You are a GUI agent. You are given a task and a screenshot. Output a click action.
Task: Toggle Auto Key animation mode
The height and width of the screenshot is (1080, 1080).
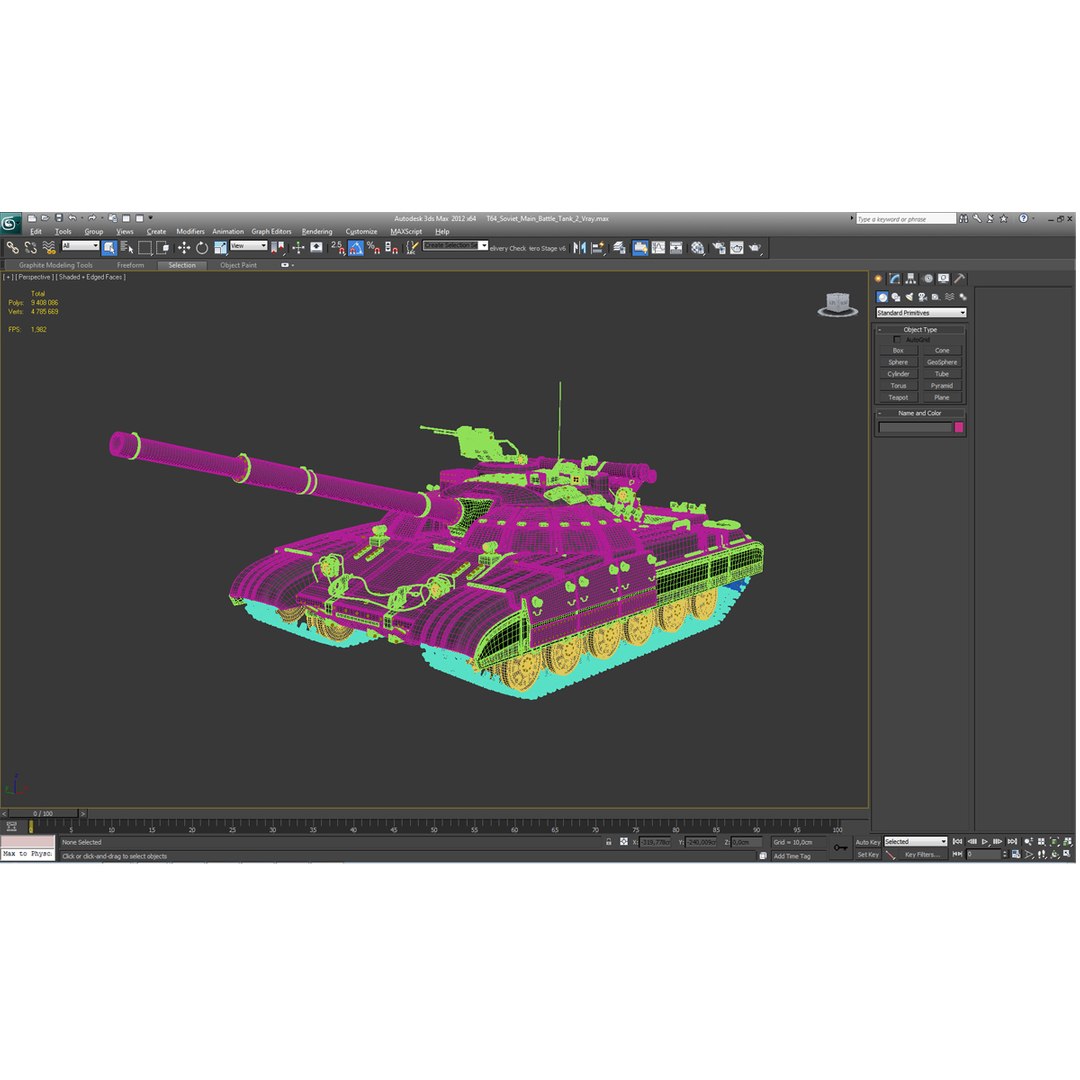pos(867,842)
